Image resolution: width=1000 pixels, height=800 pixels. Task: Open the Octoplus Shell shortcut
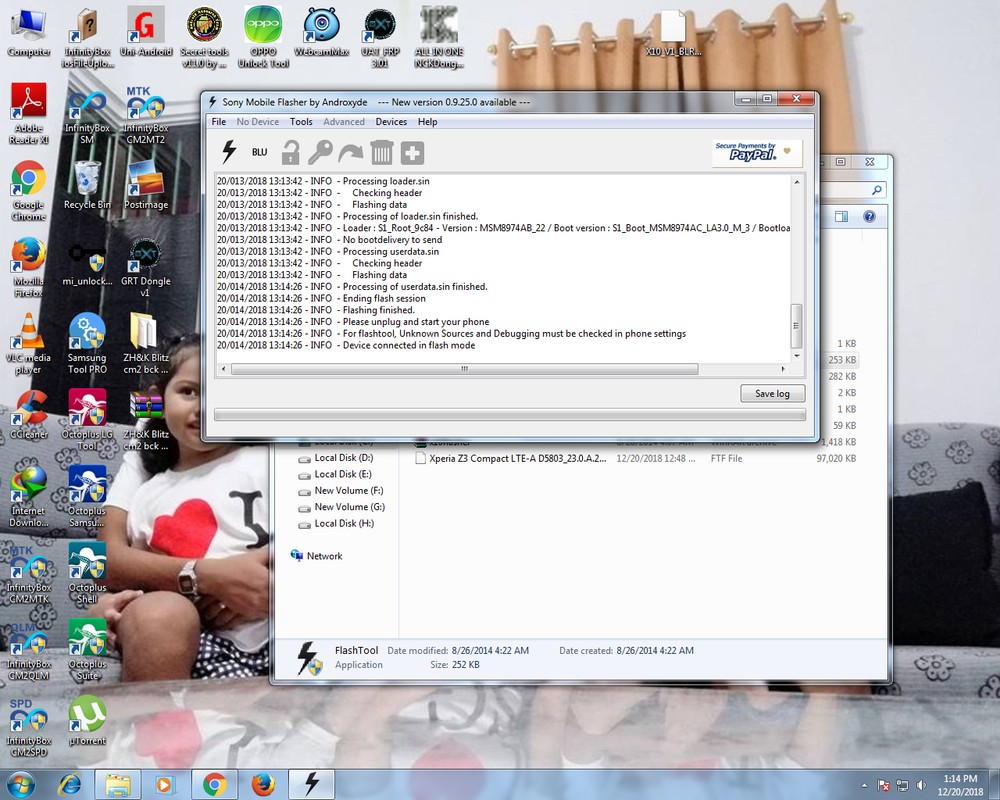point(87,574)
